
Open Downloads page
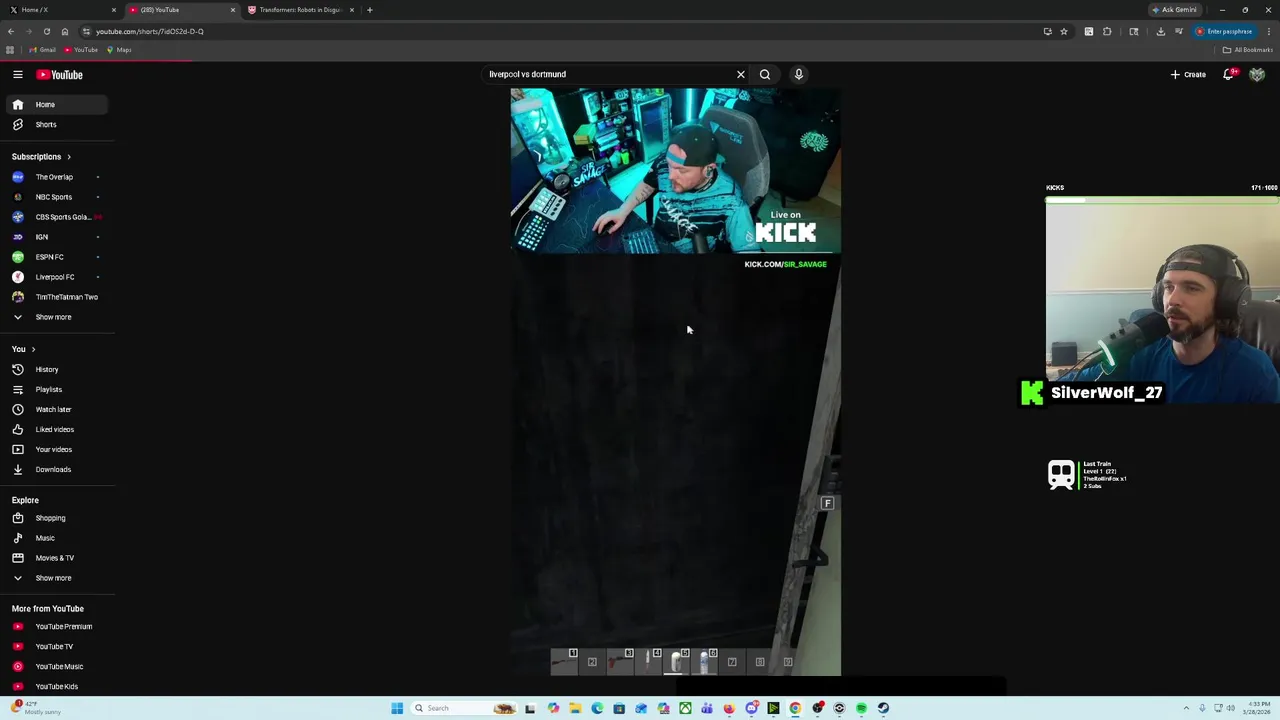(58, 469)
